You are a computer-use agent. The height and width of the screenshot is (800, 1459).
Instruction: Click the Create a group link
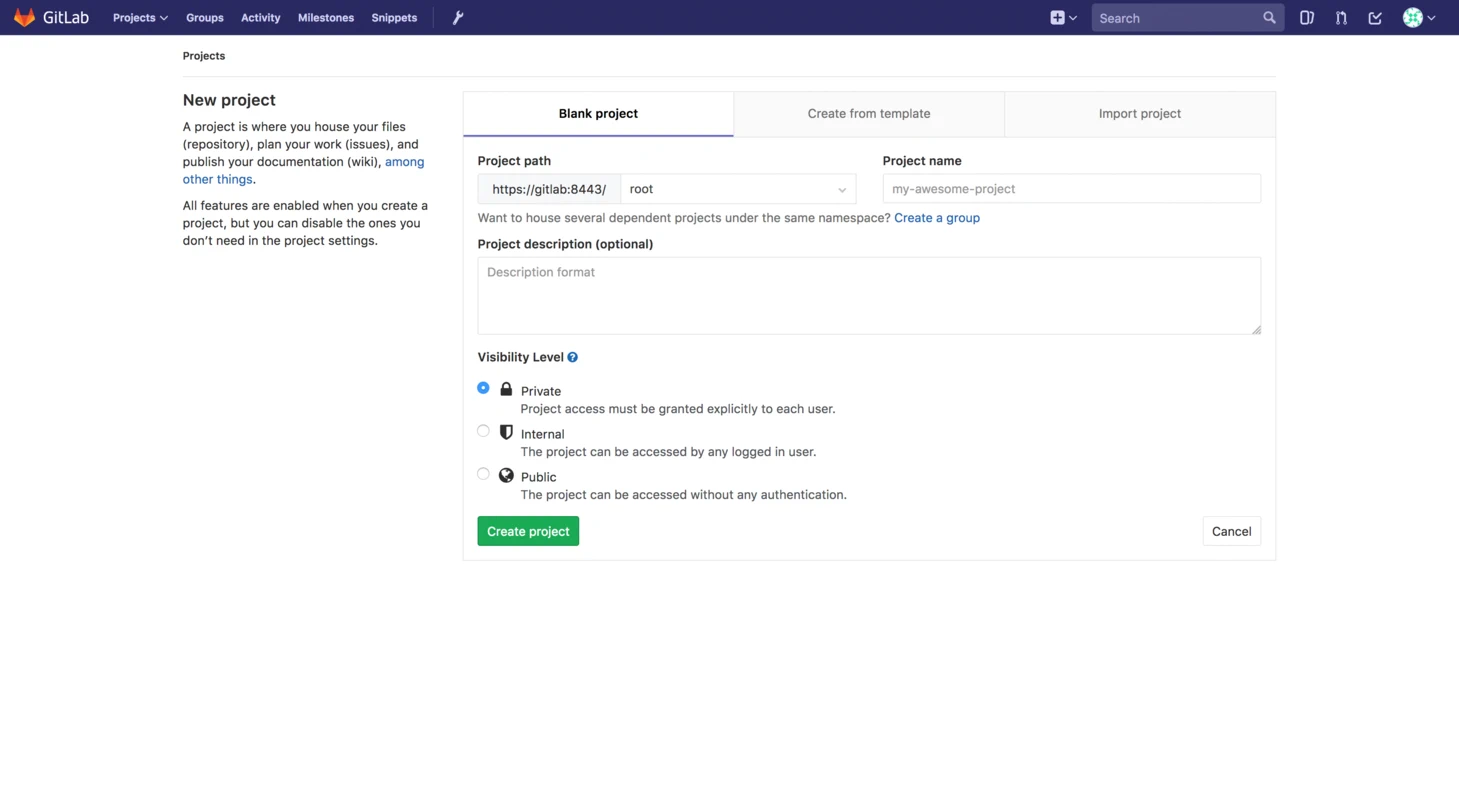tap(936, 218)
